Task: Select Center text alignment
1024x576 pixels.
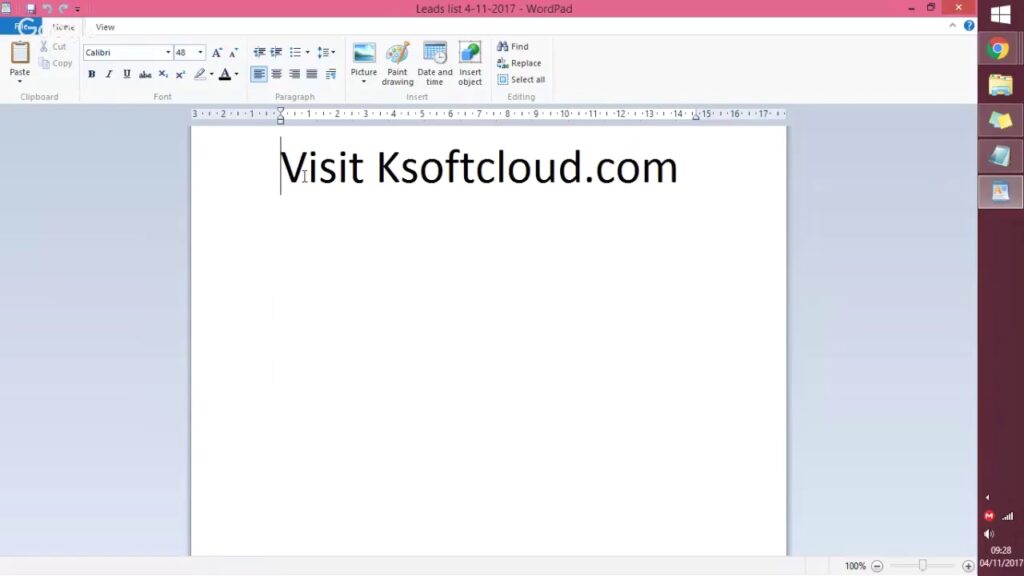Action: point(277,74)
